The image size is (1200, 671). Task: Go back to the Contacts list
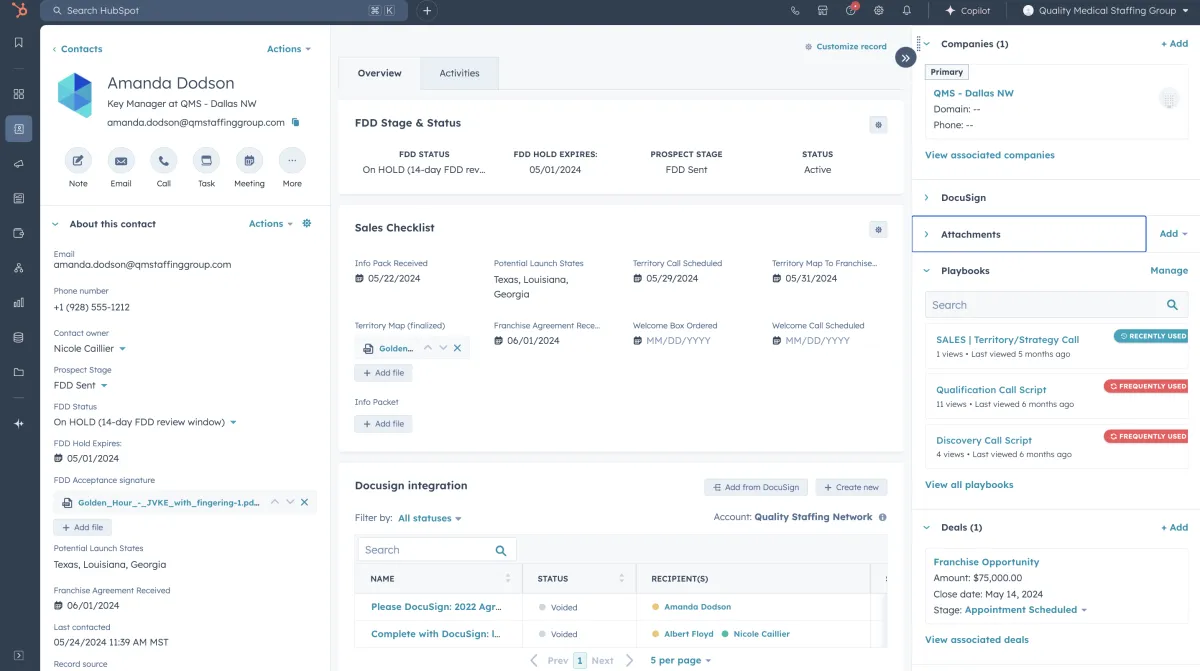(78, 49)
